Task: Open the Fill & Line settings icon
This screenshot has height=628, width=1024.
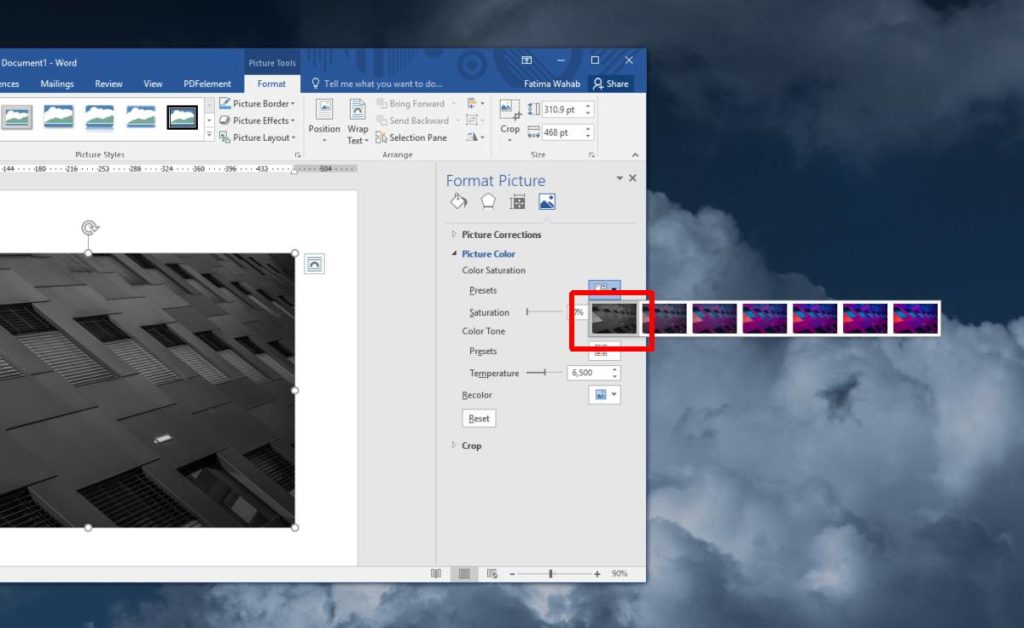Action: [459, 201]
